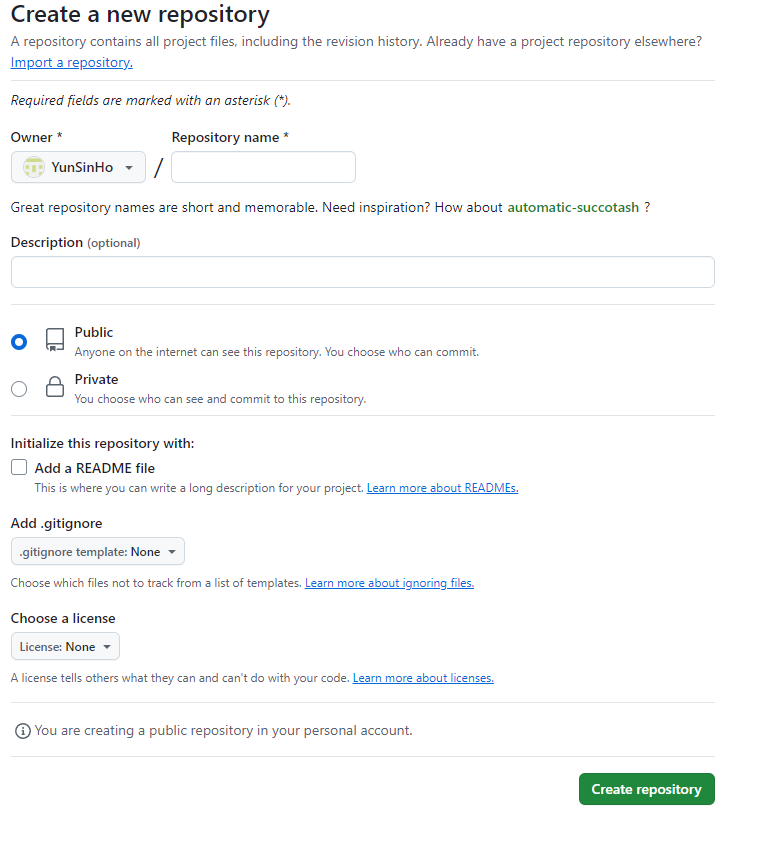Viewport: 762px width, 854px height.
Task: Open Learn more about licenses link
Action: click(x=423, y=678)
